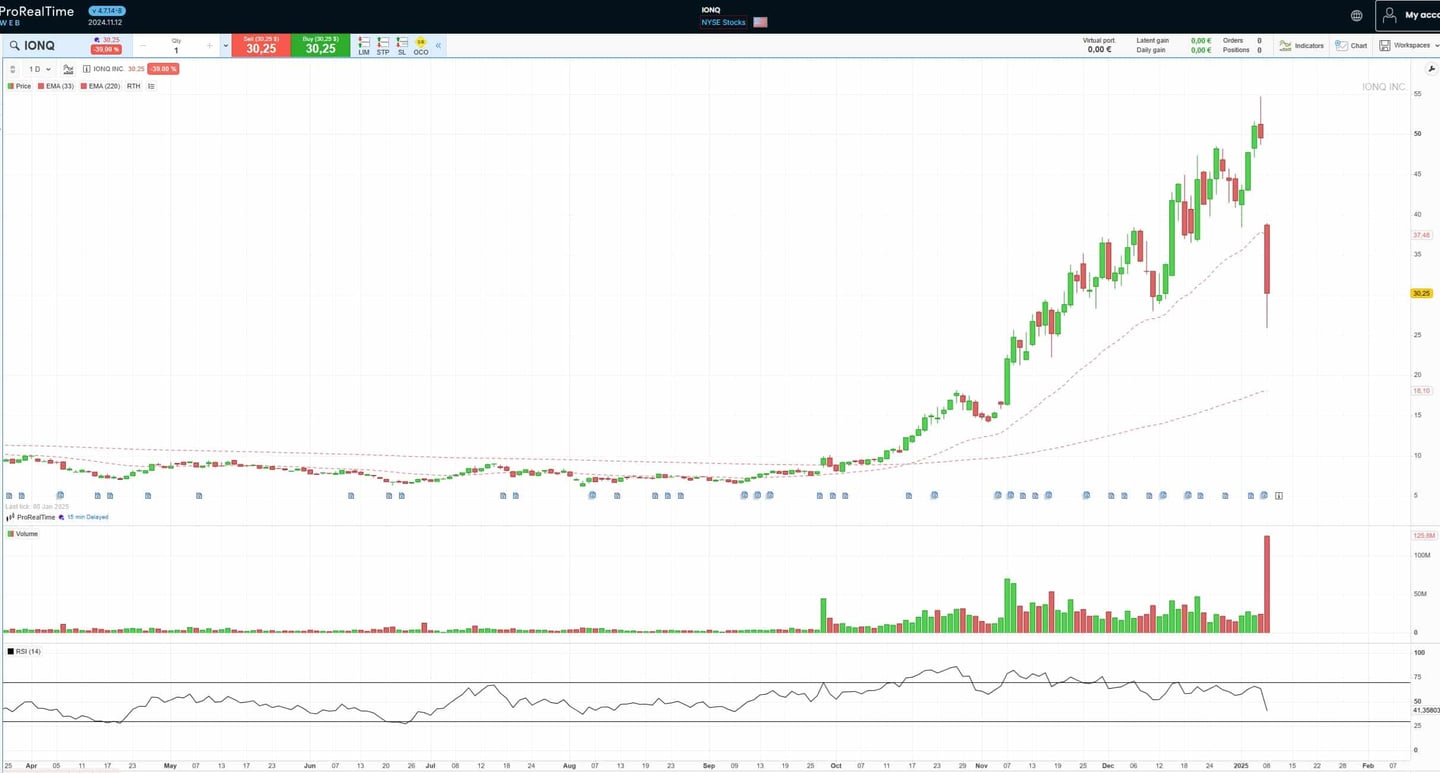Click the SL stop-loss order icon
This screenshot has height=773, width=1440.
click(x=402, y=44)
